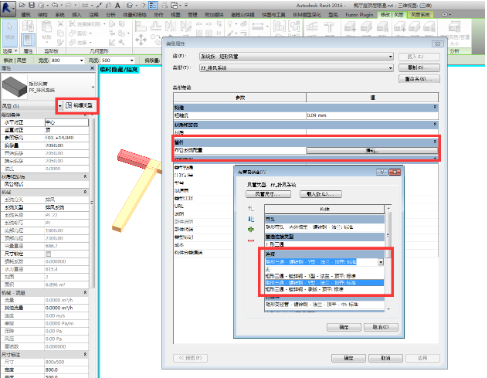
Task: Click the Duct Sizes button in dialog
Action: click(268, 194)
